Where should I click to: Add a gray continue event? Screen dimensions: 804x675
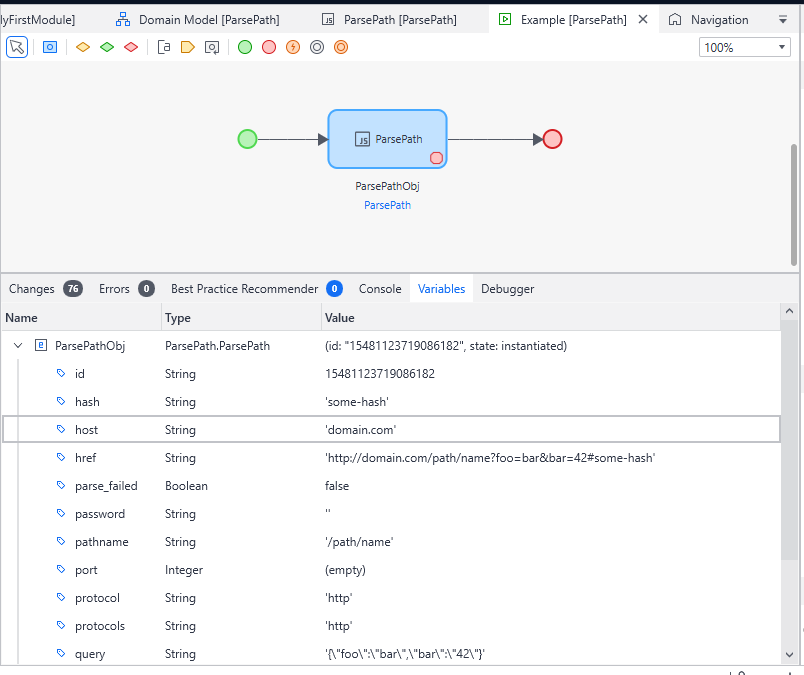pyautogui.click(x=317, y=47)
